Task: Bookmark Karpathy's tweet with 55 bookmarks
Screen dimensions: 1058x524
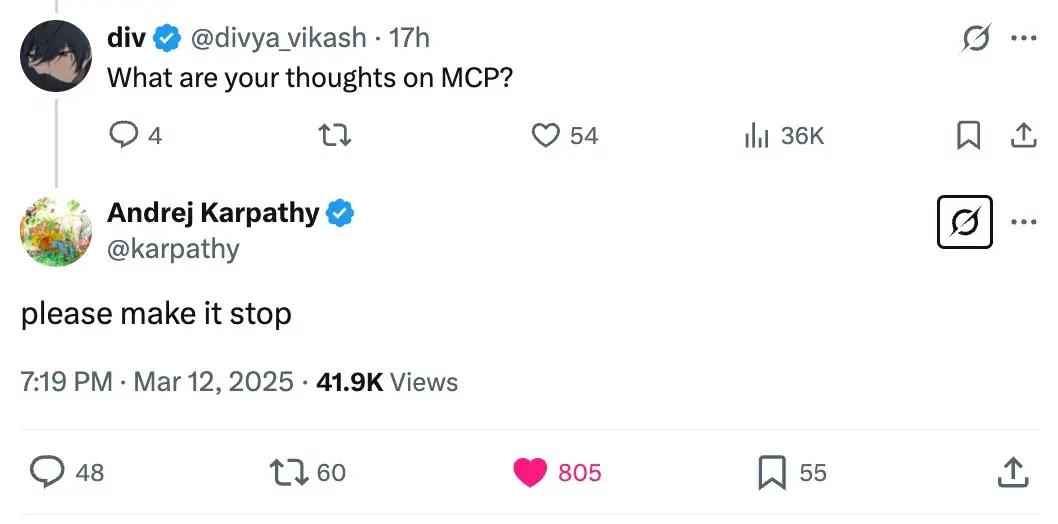Action: tap(770, 472)
